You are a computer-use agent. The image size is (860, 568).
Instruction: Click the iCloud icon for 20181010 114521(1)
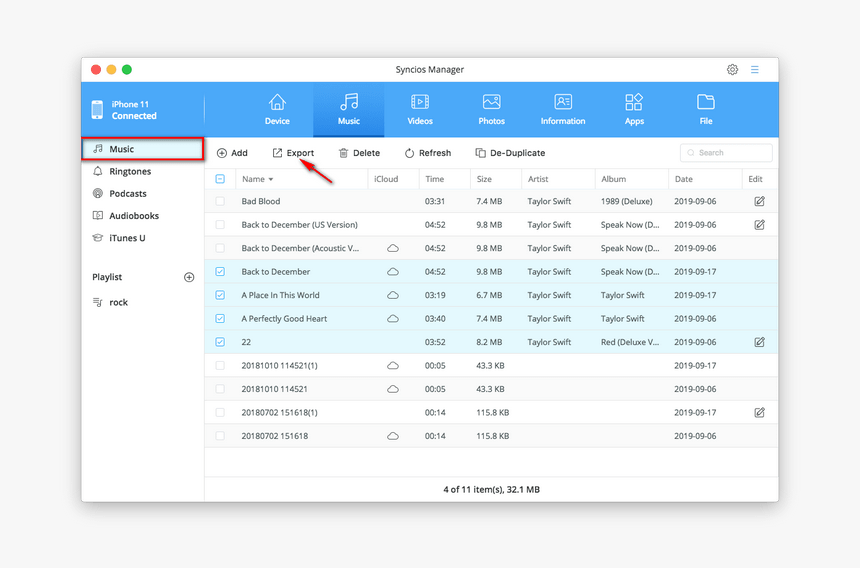pyautogui.click(x=393, y=366)
